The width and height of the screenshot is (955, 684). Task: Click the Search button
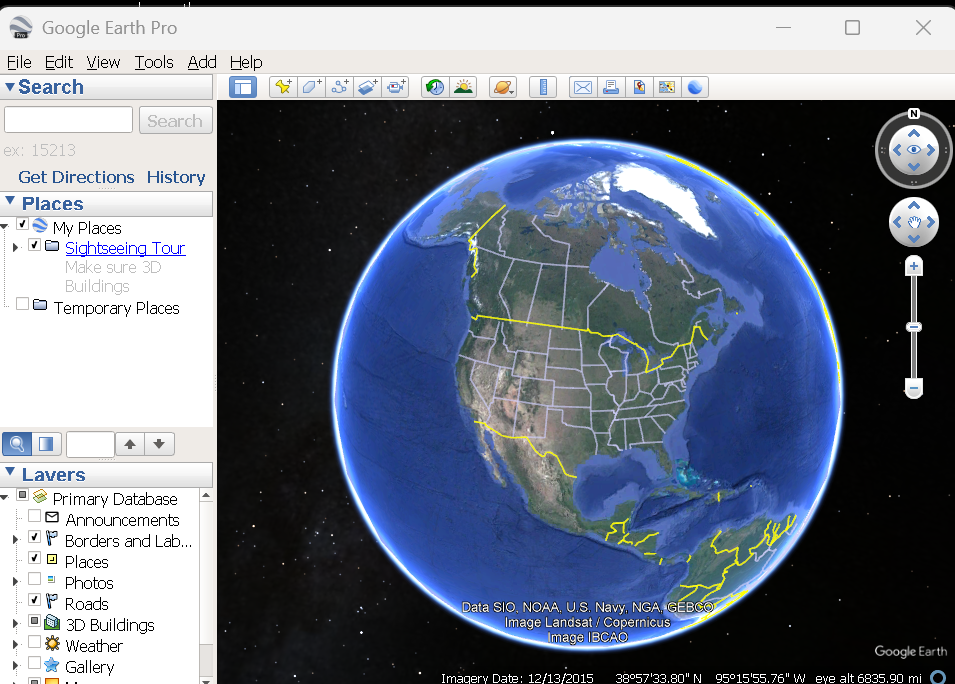[x=175, y=120]
